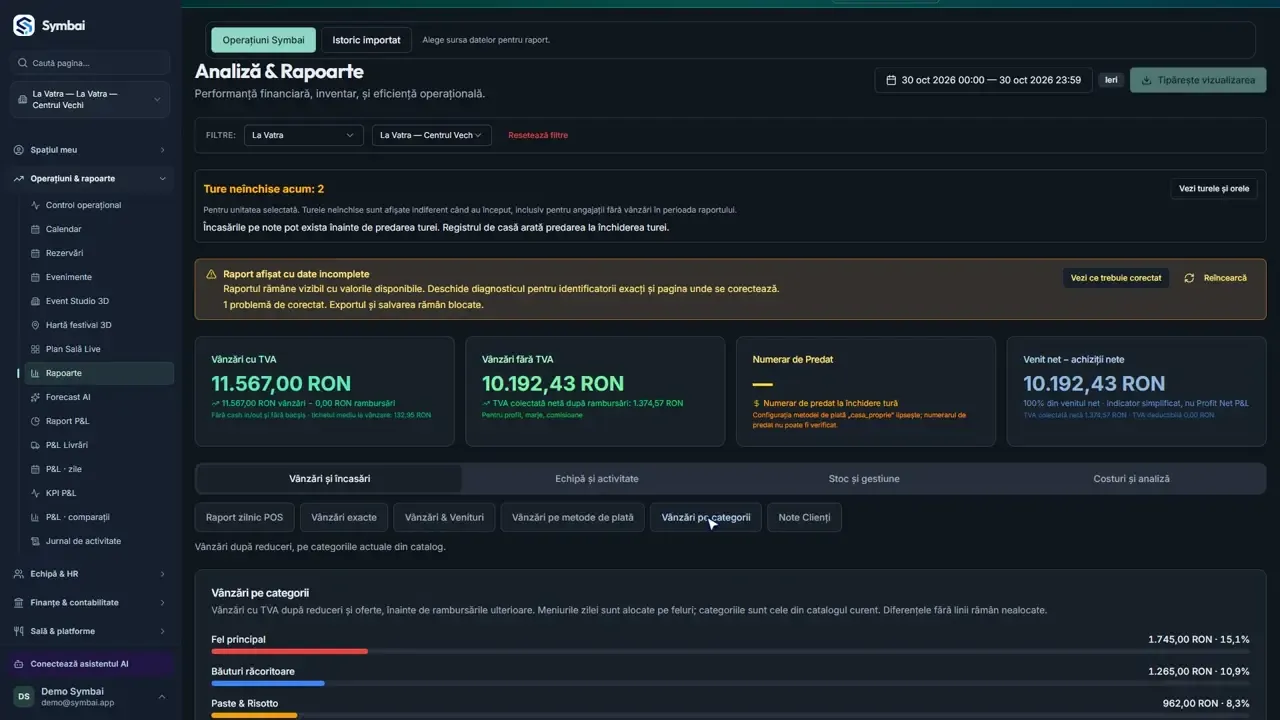Select the Istoric importat data source
Image resolution: width=1280 pixels, height=720 pixels.
point(367,40)
